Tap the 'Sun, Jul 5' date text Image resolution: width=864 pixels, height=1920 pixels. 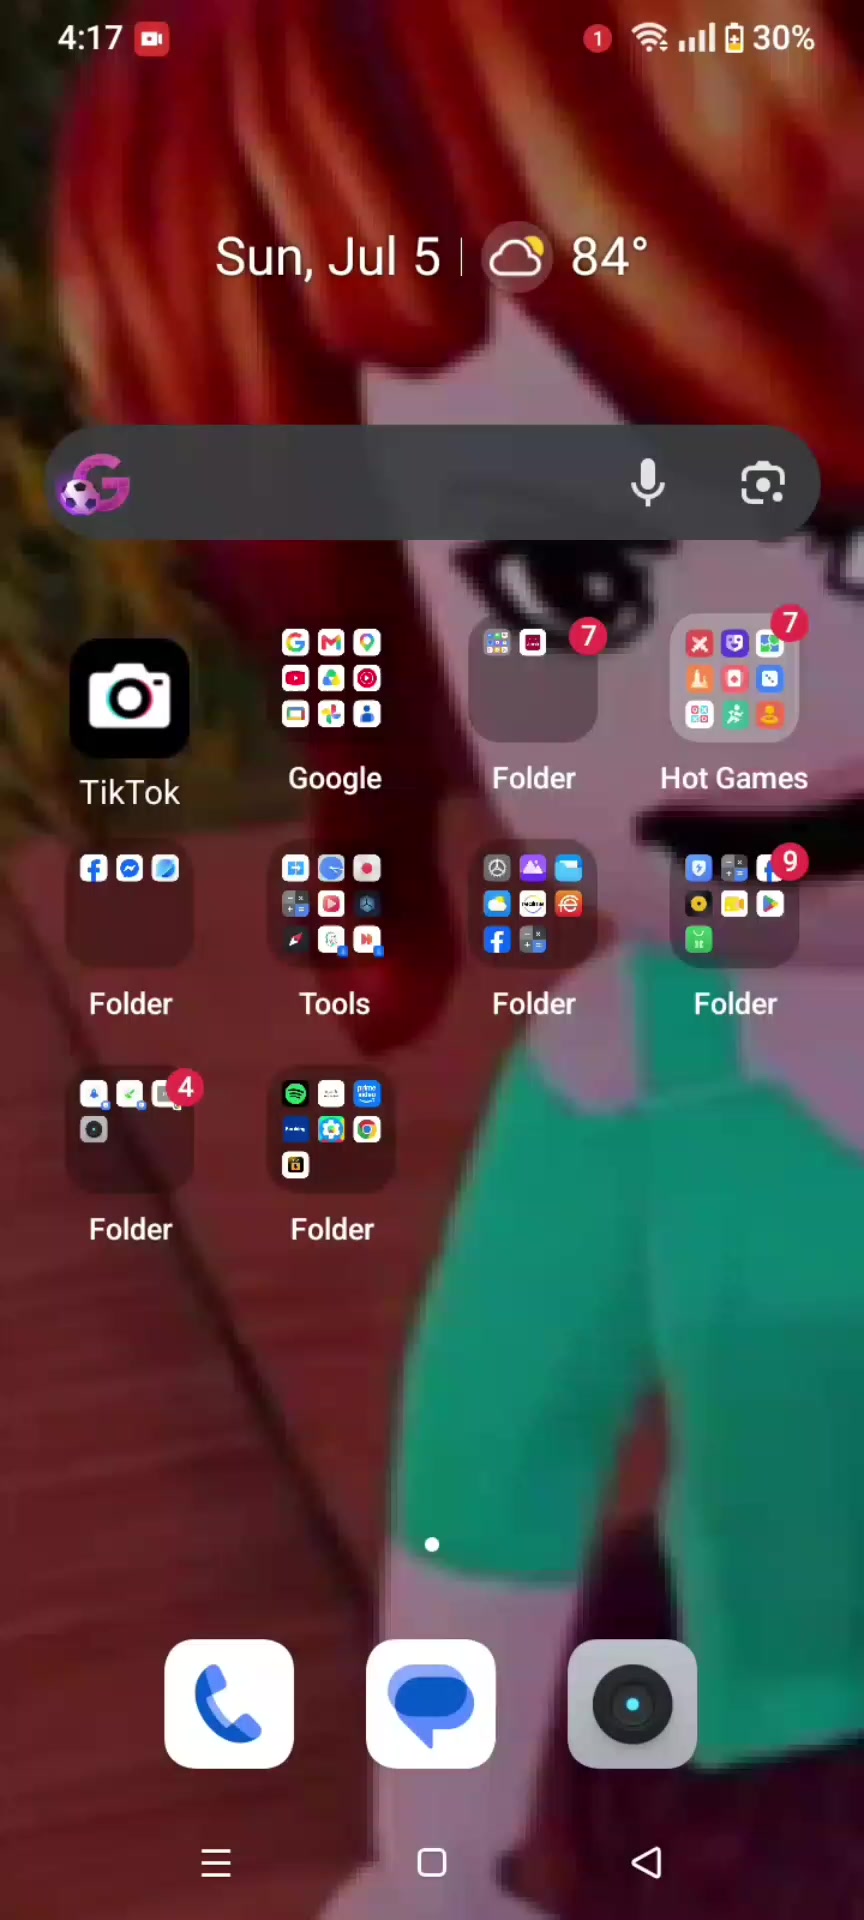click(x=328, y=257)
